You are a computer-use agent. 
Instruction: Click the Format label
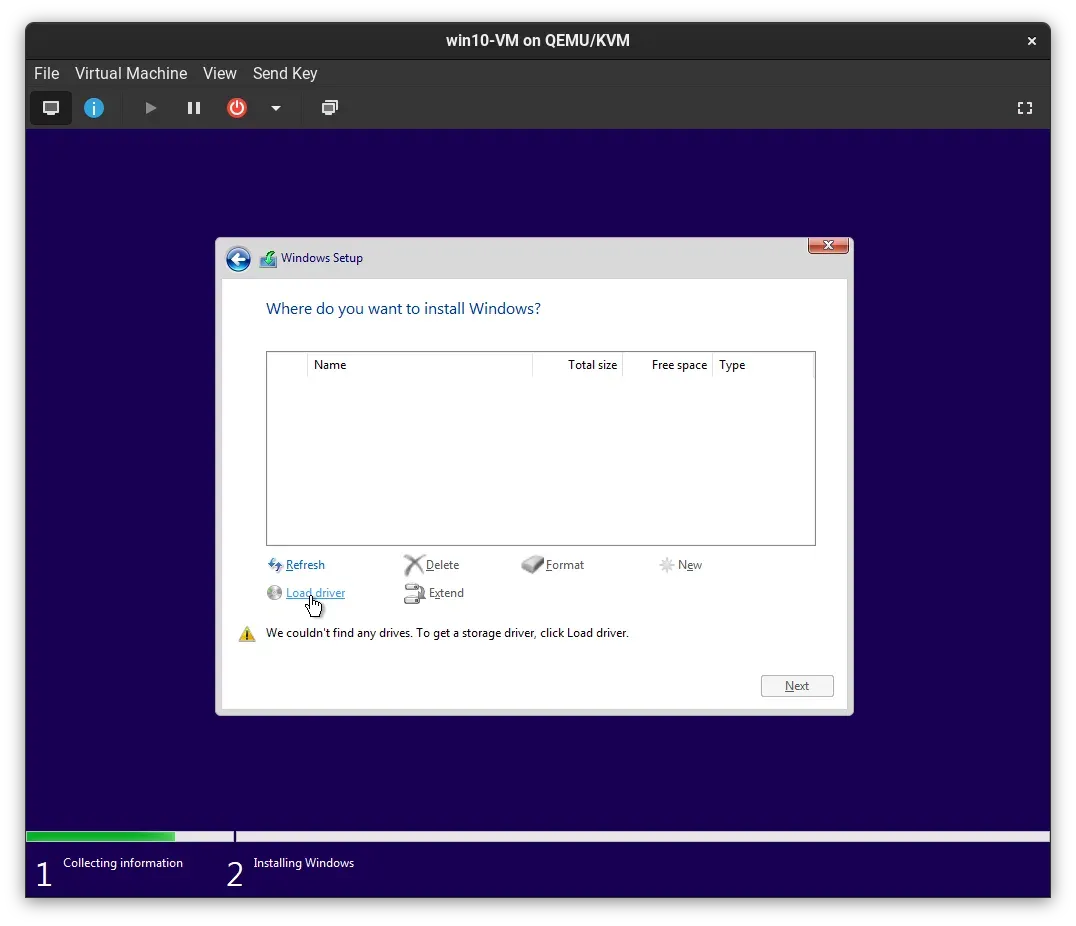(565, 565)
